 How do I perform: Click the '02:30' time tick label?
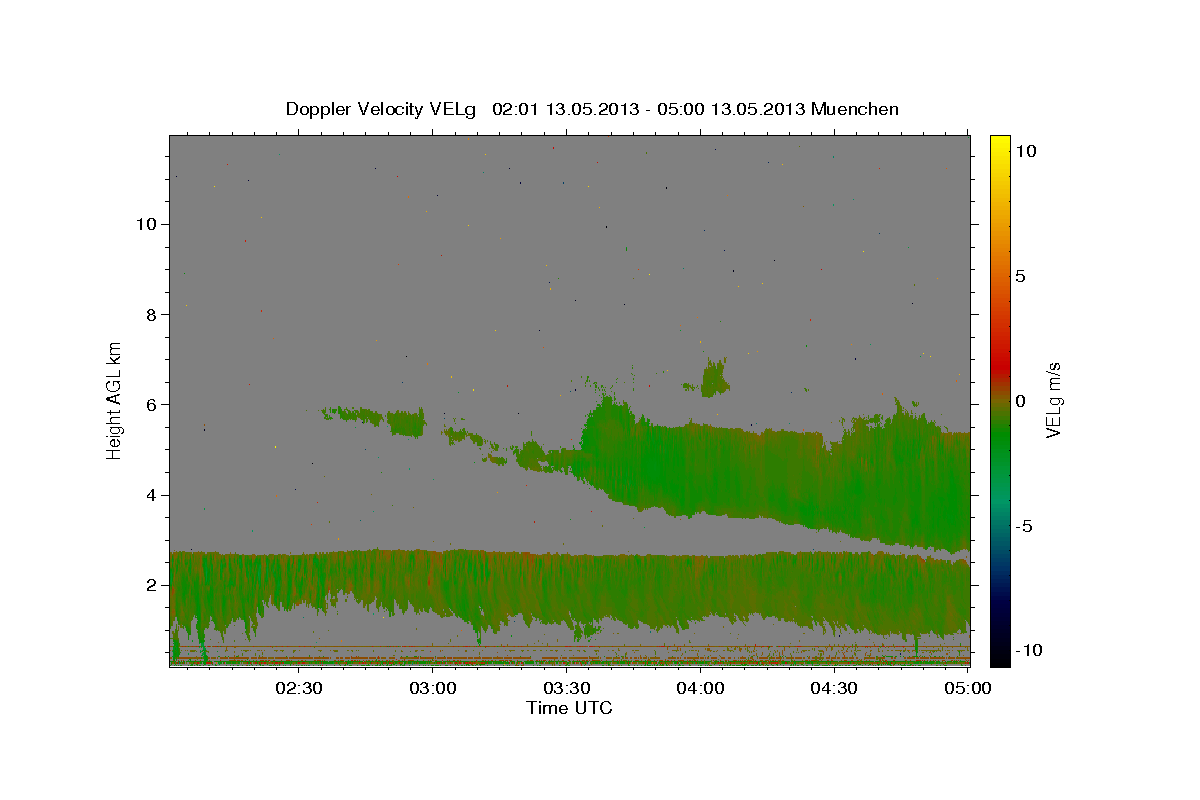pos(299,688)
